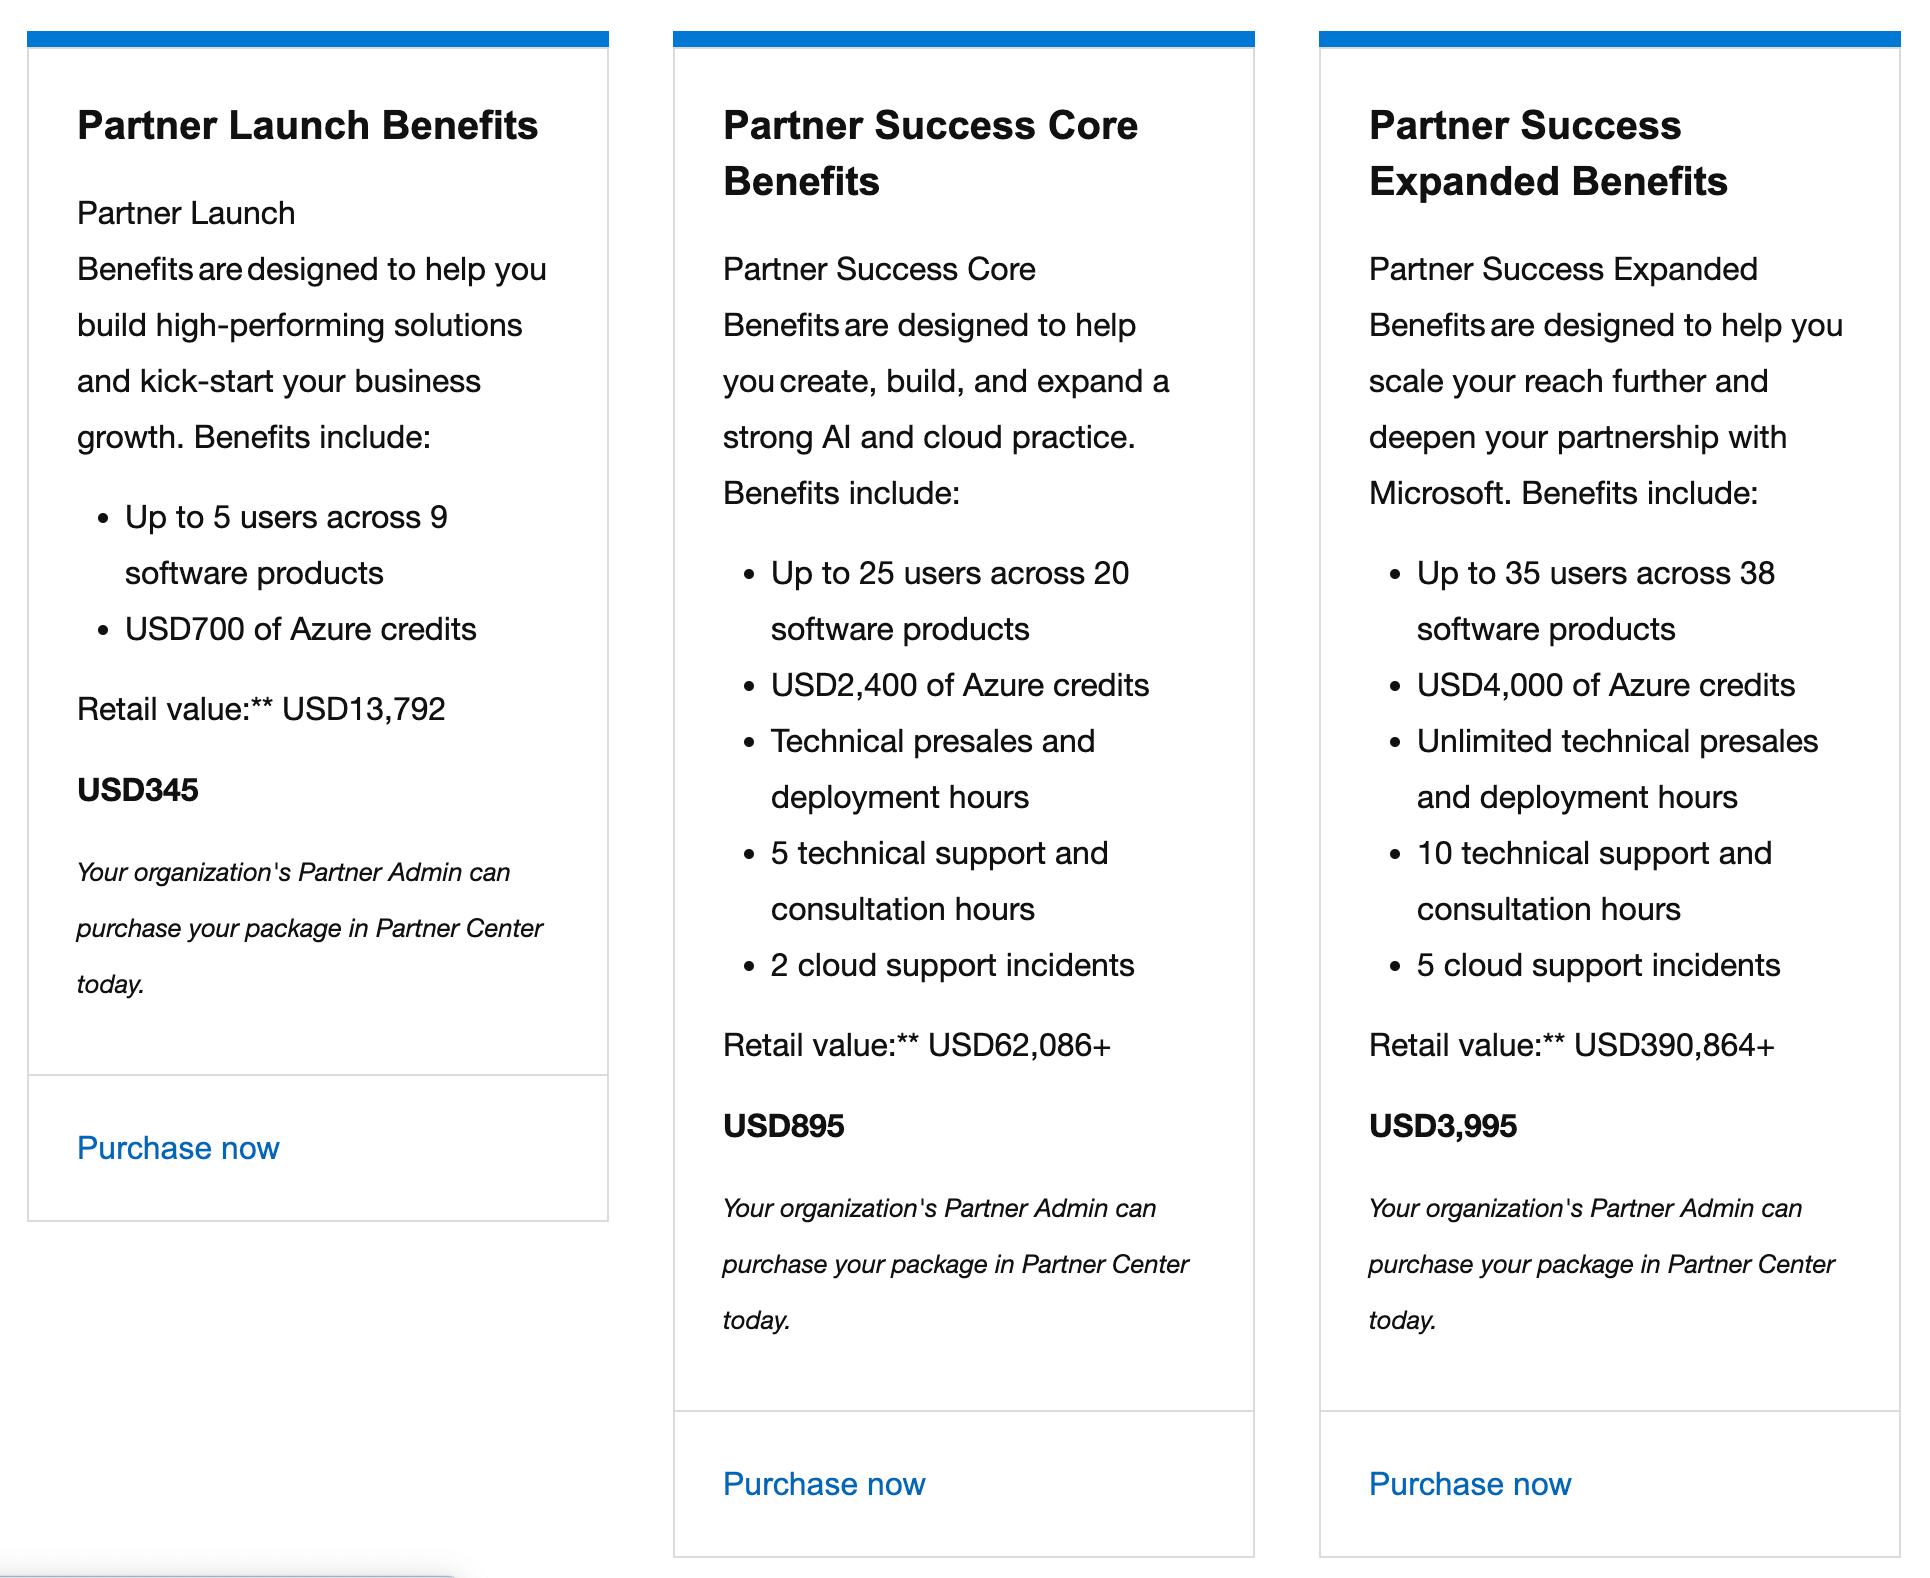1930x1578 pixels.
Task: Click the USD895 price text
Action: click(784, 1126)
